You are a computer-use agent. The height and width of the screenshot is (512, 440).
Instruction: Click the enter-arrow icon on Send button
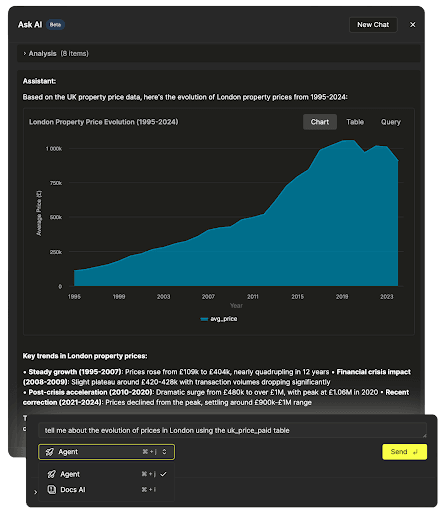click(x=415, y=452)
